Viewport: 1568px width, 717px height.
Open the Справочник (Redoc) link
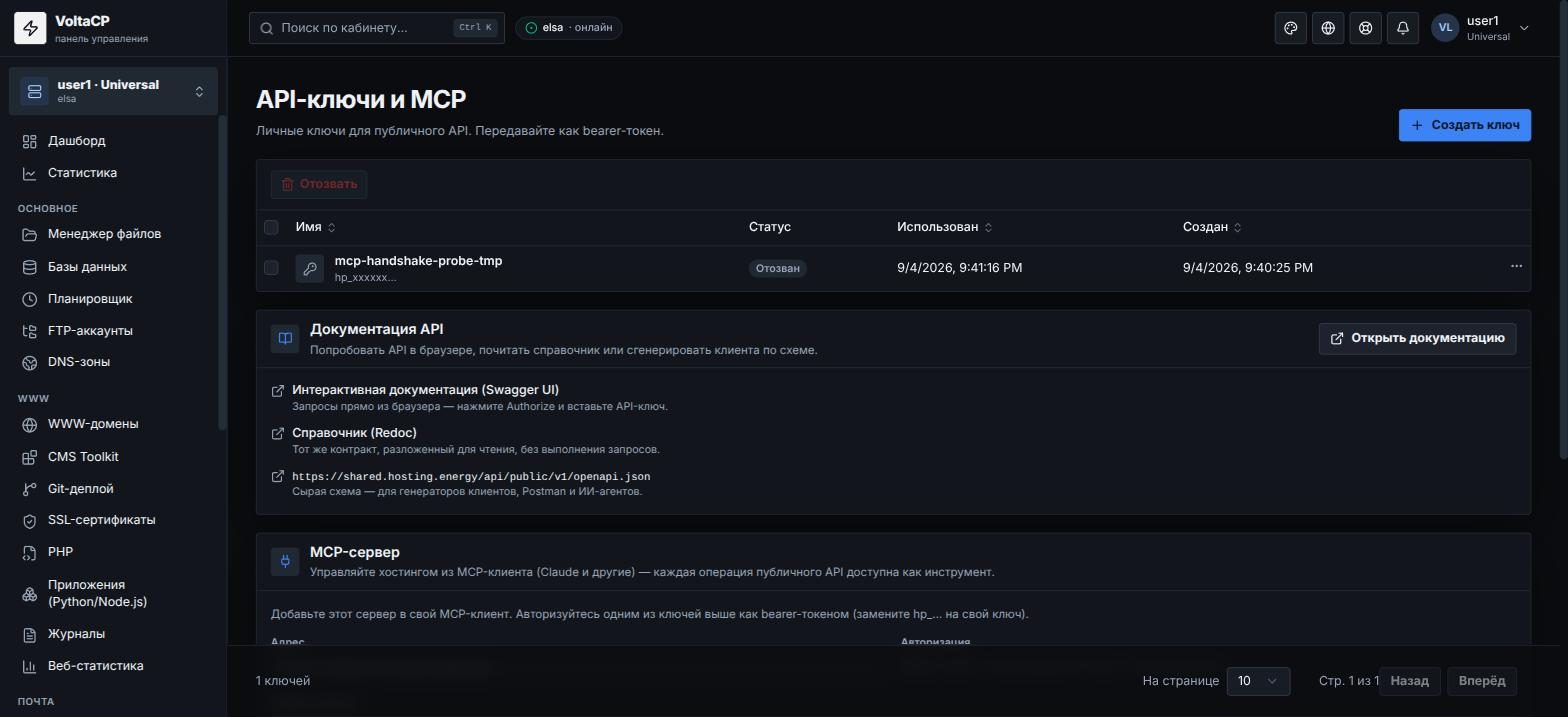point(354,433)
